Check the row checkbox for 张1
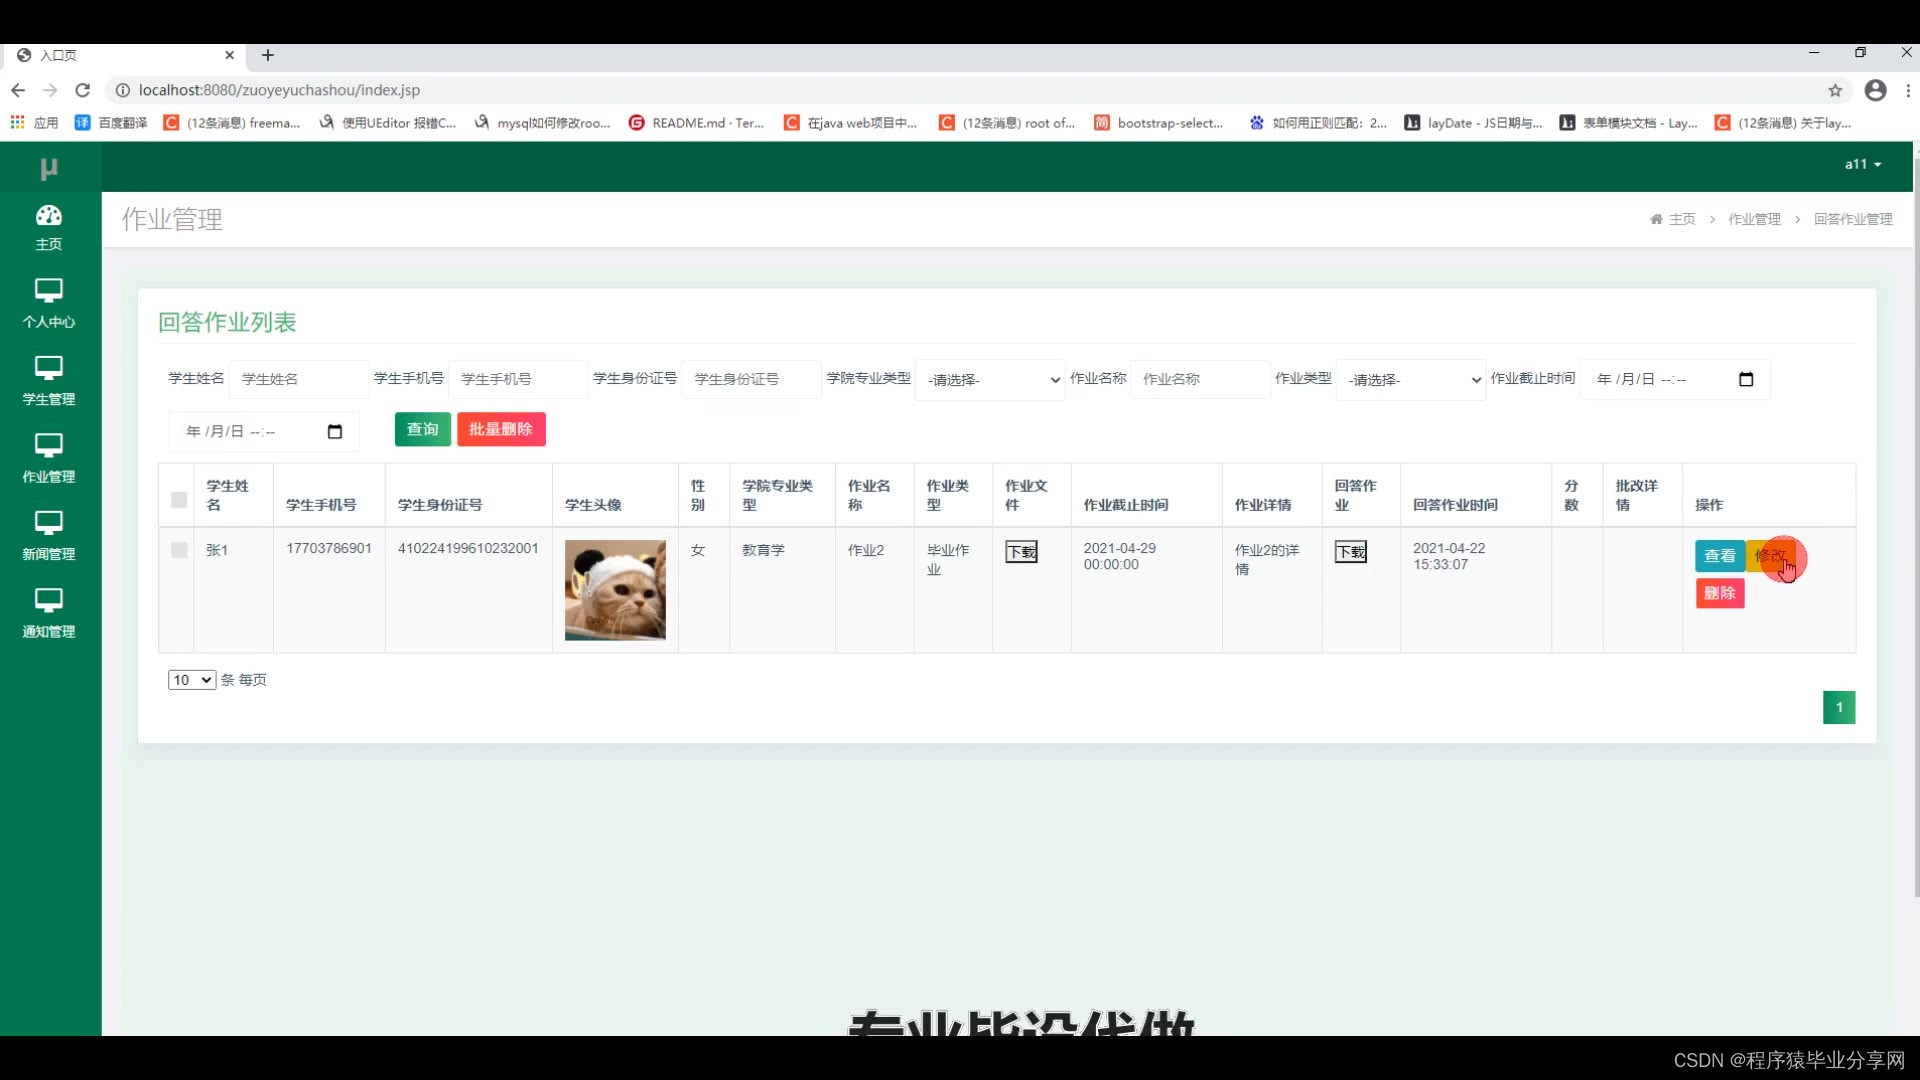1920x1080 pixels. click(x=179, y=549)
